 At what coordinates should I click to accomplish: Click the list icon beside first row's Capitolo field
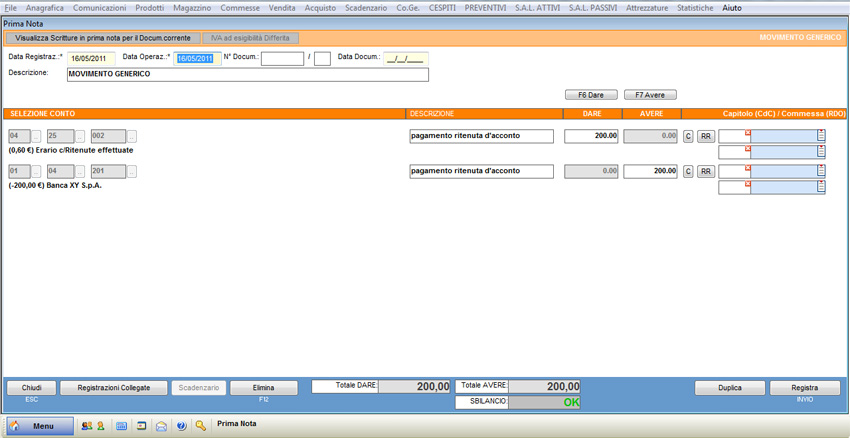(x=821, y=136)
